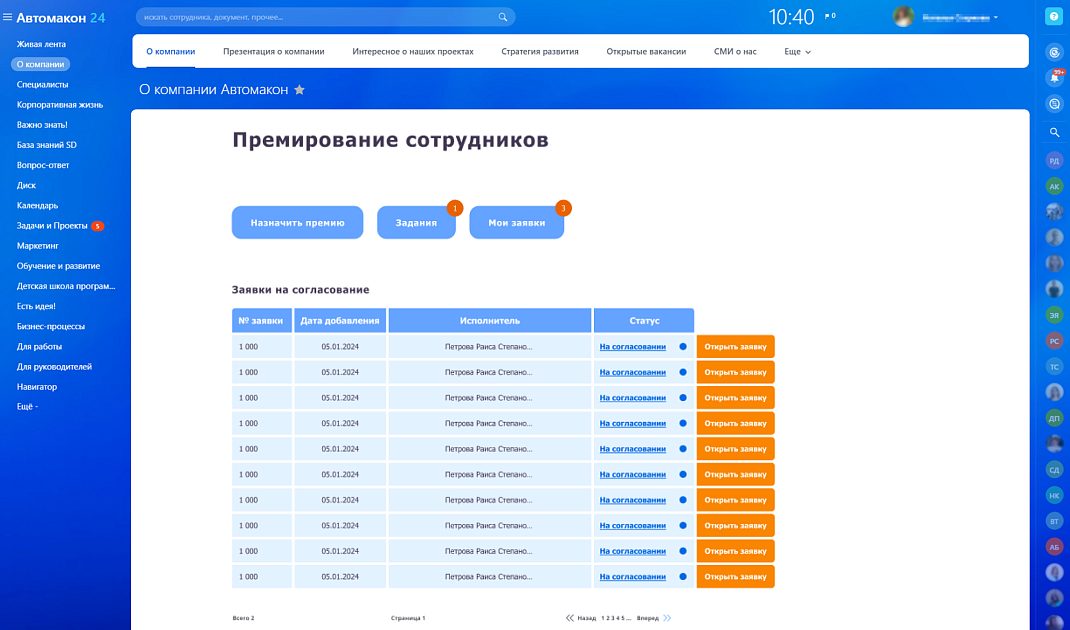Click the double-arrow 'Вперед' pagination icon
Viewport: 1070px width, 630px height.
(x=667, y=618)
